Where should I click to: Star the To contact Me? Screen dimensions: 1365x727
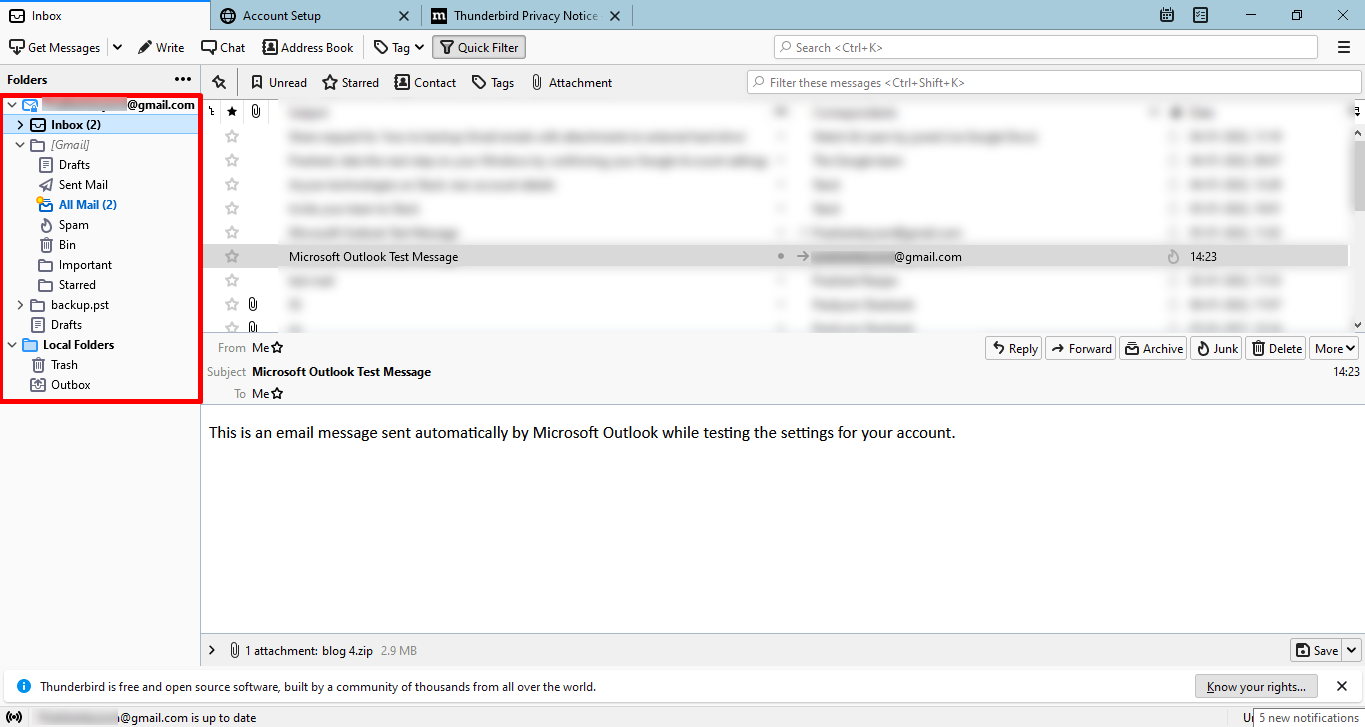click(277, 394)
